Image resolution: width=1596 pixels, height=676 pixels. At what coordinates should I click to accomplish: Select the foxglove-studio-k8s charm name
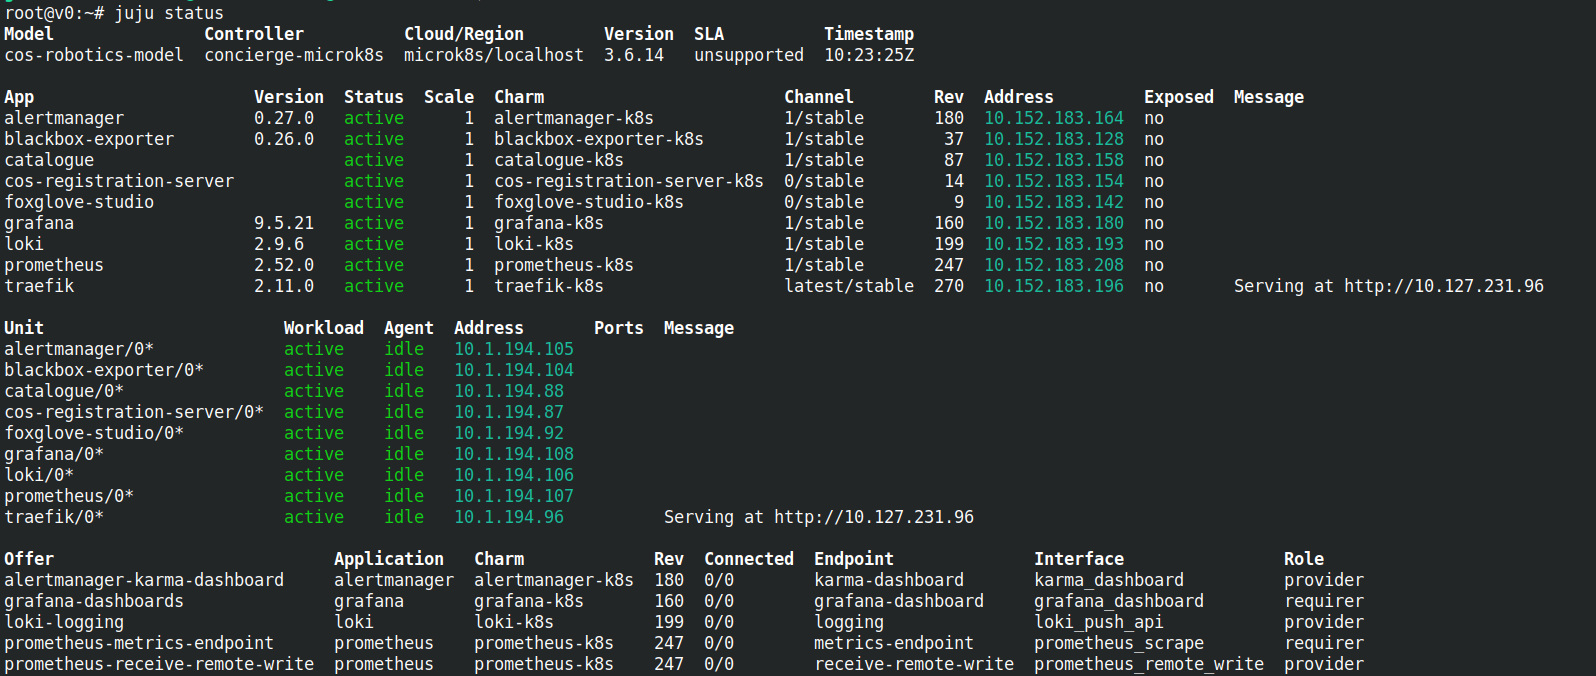pos(588,202)
